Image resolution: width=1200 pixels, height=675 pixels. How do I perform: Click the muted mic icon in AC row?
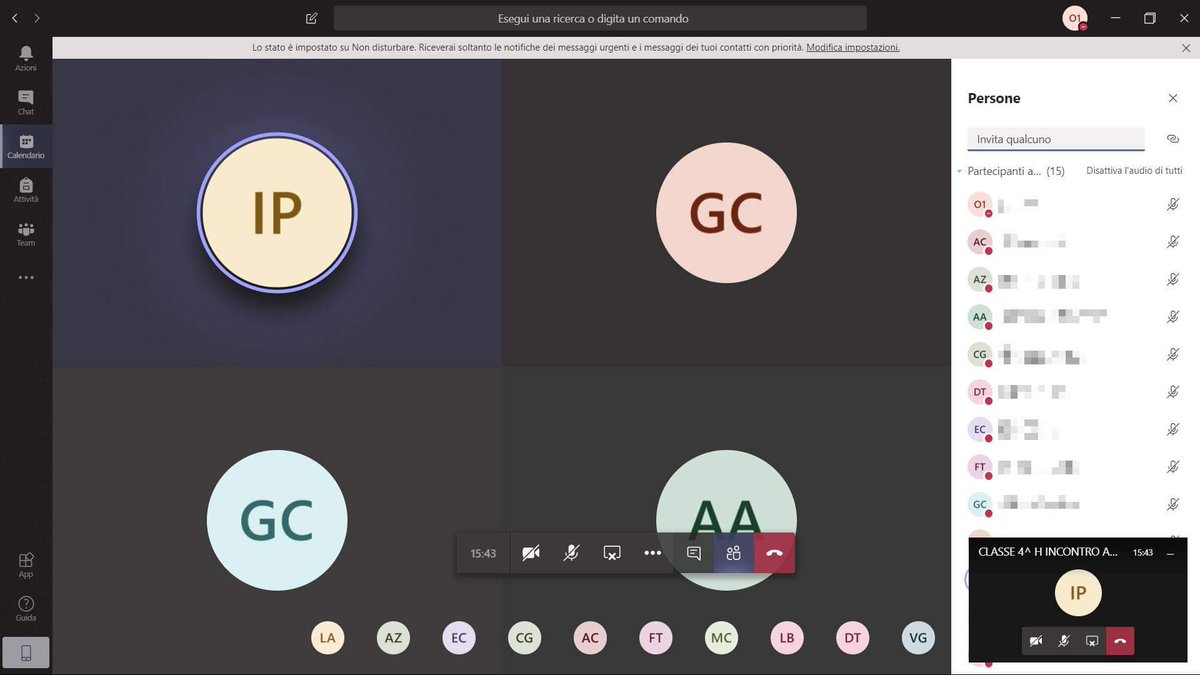[1173, 242]
